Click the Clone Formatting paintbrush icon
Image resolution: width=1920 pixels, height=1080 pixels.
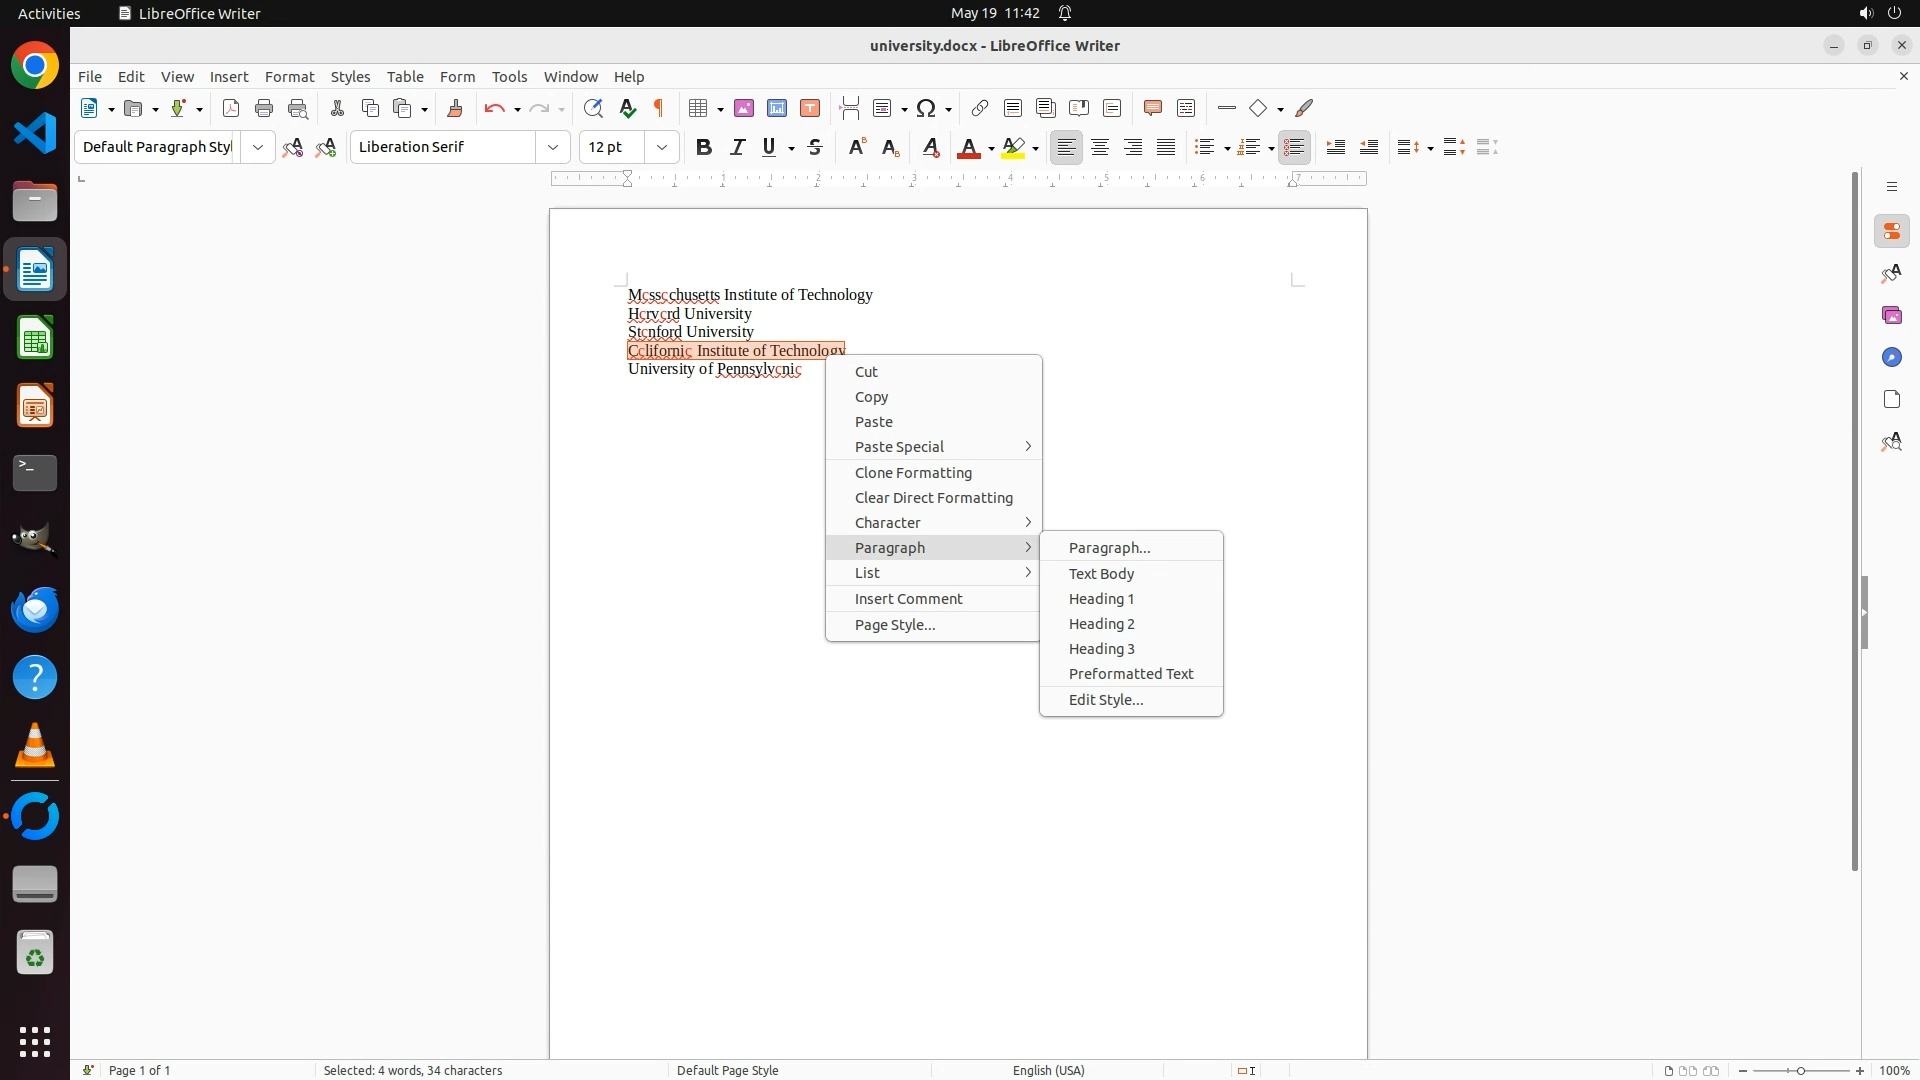pos(455,108)
